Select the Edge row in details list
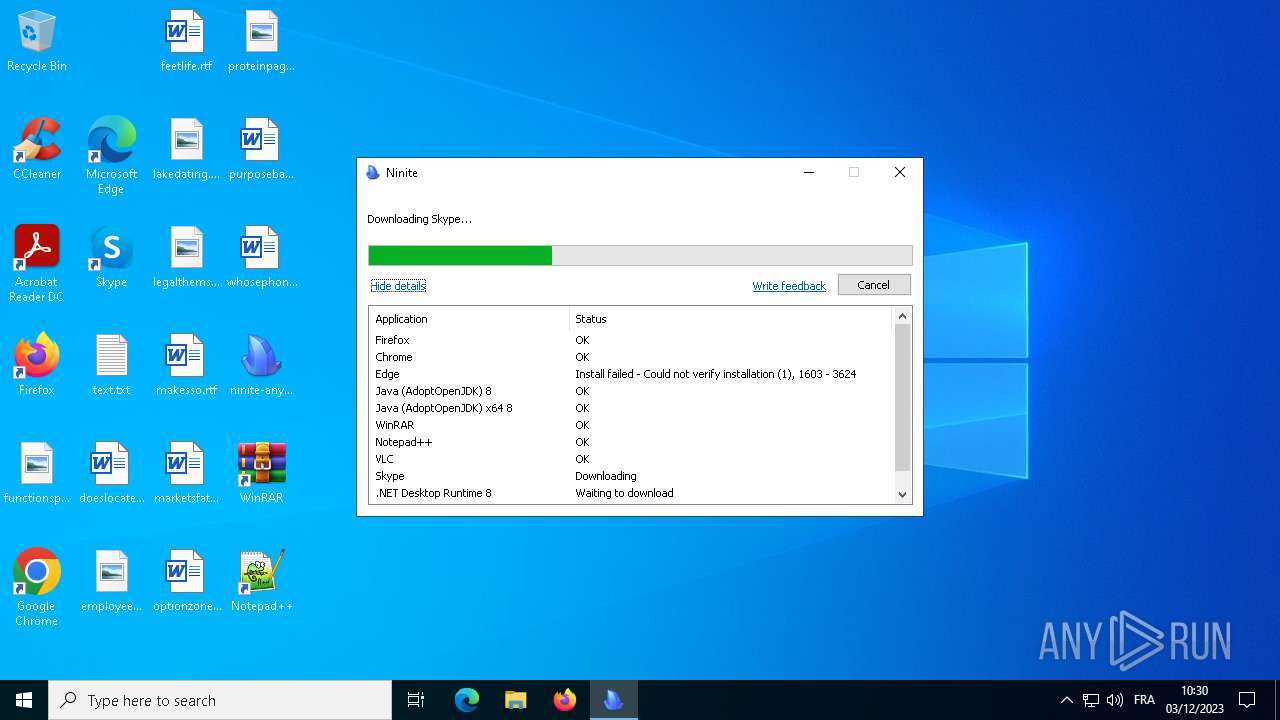This screenshot has width=1280, height=720. [x=631, y=374]
